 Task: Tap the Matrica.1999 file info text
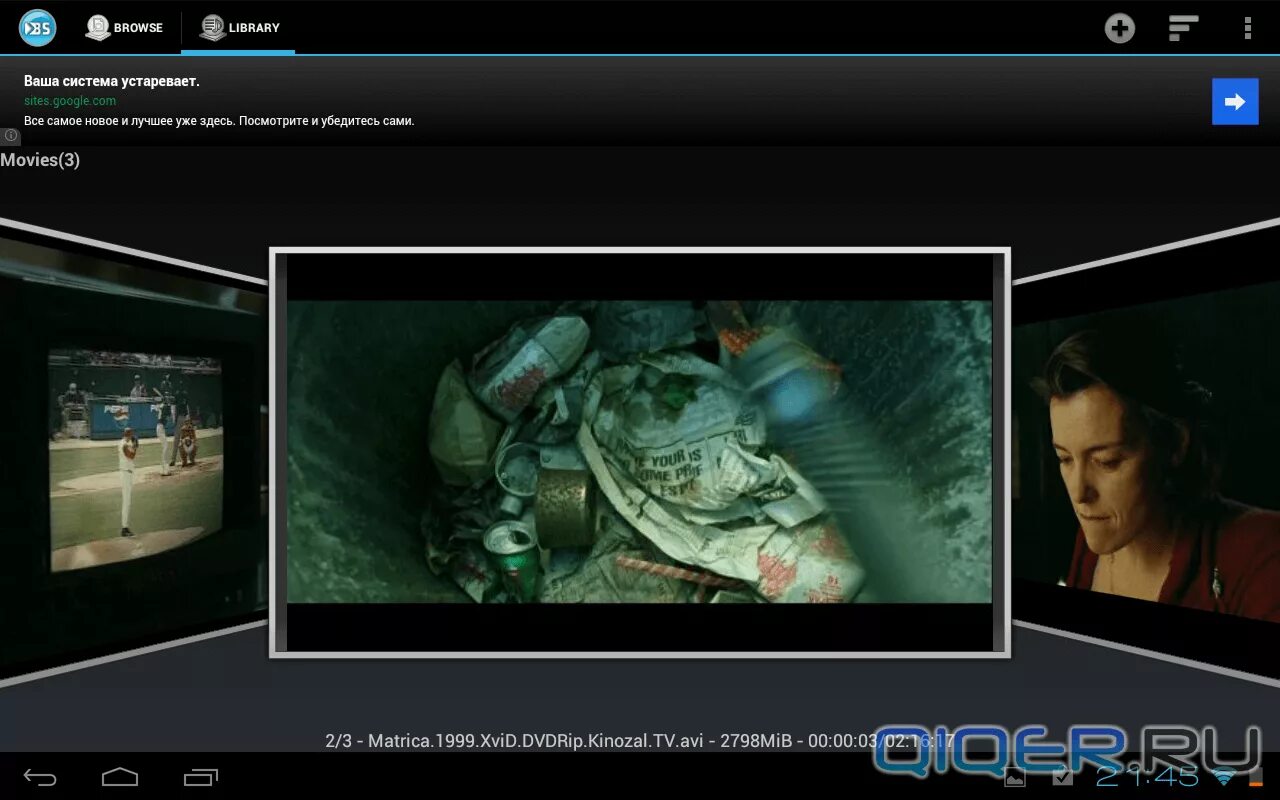[640, 741]
